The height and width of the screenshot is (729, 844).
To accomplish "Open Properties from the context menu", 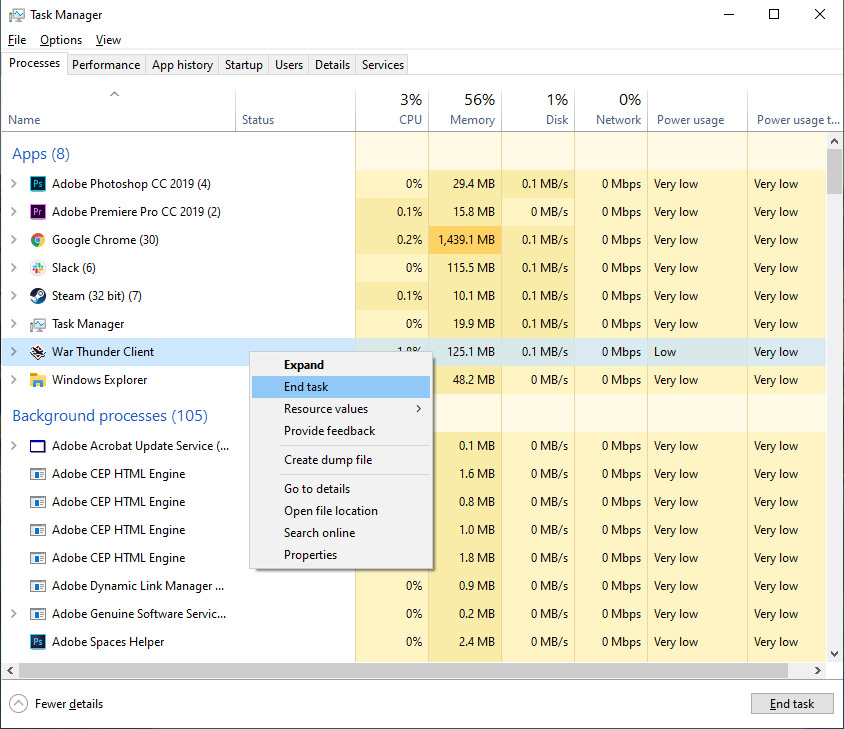I will point(341,555).
